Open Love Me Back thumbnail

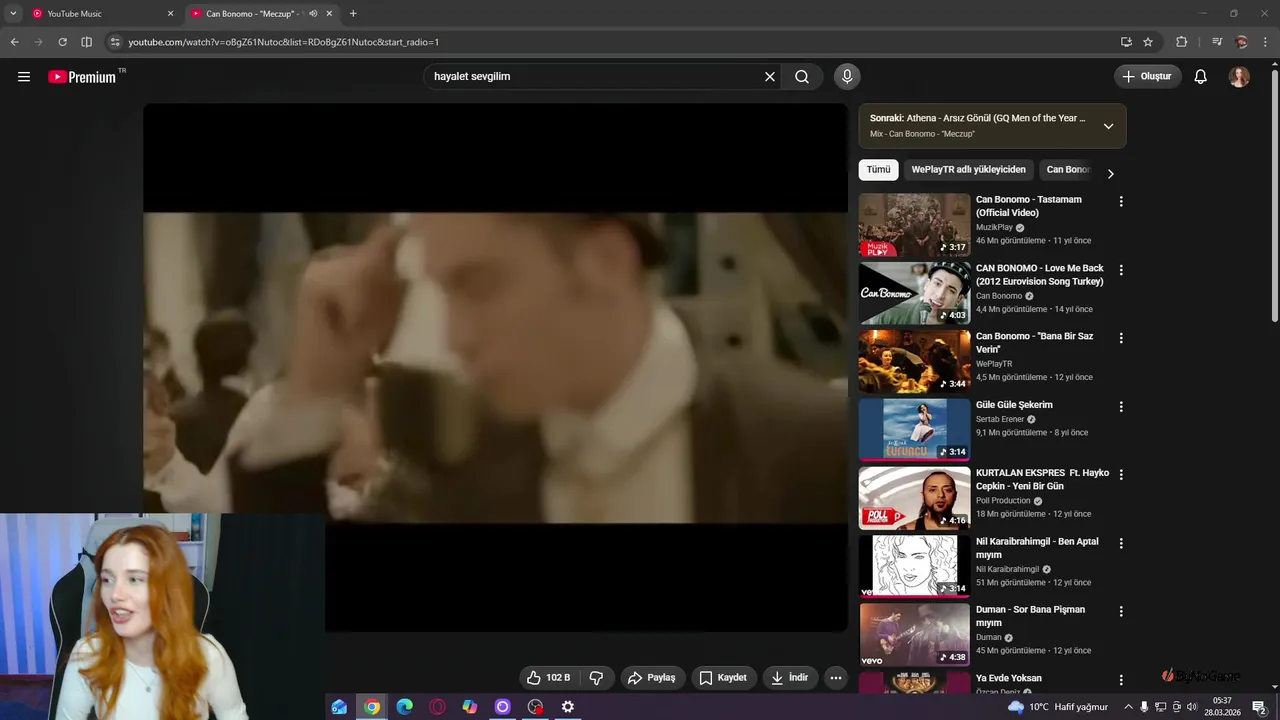(x=914, y=293)
